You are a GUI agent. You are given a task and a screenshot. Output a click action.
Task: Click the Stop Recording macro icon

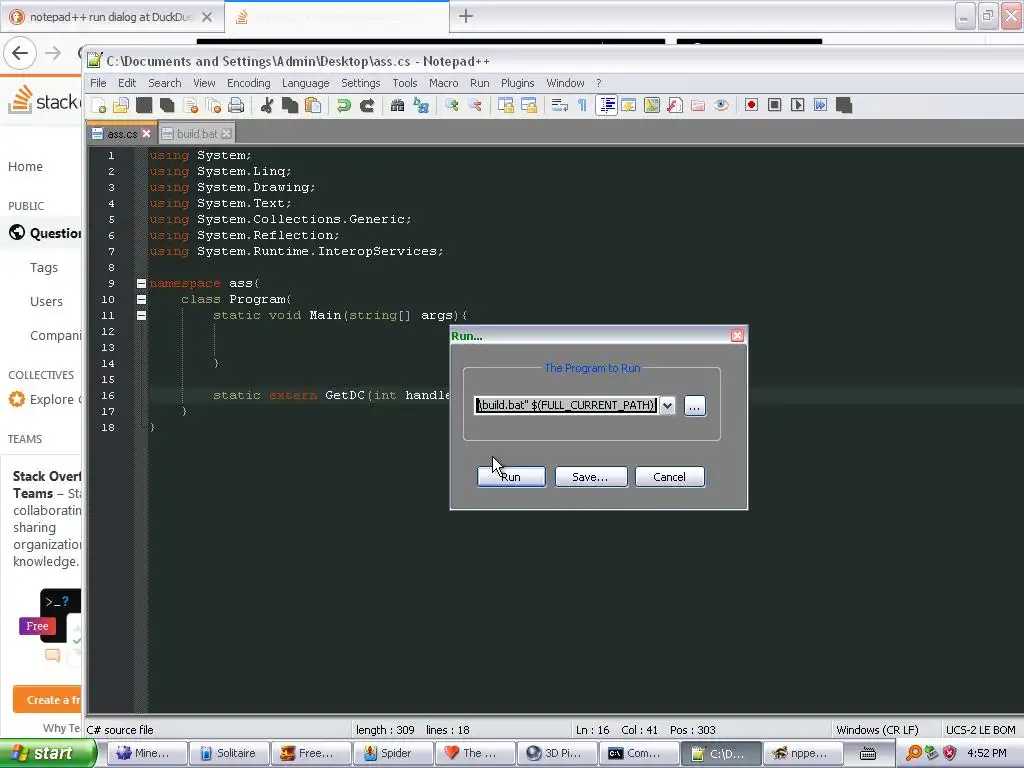(x=775, y=105)
